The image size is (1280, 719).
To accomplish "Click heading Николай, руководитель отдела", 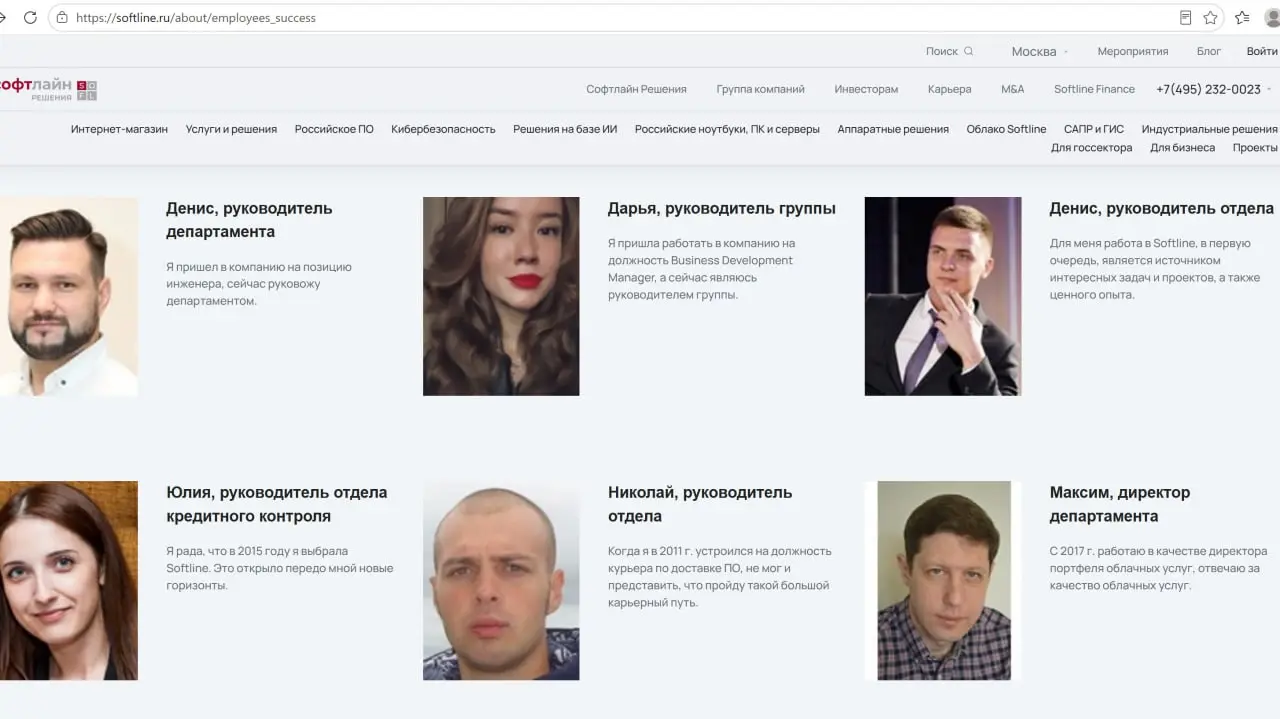I will click(x=700, y=504).
